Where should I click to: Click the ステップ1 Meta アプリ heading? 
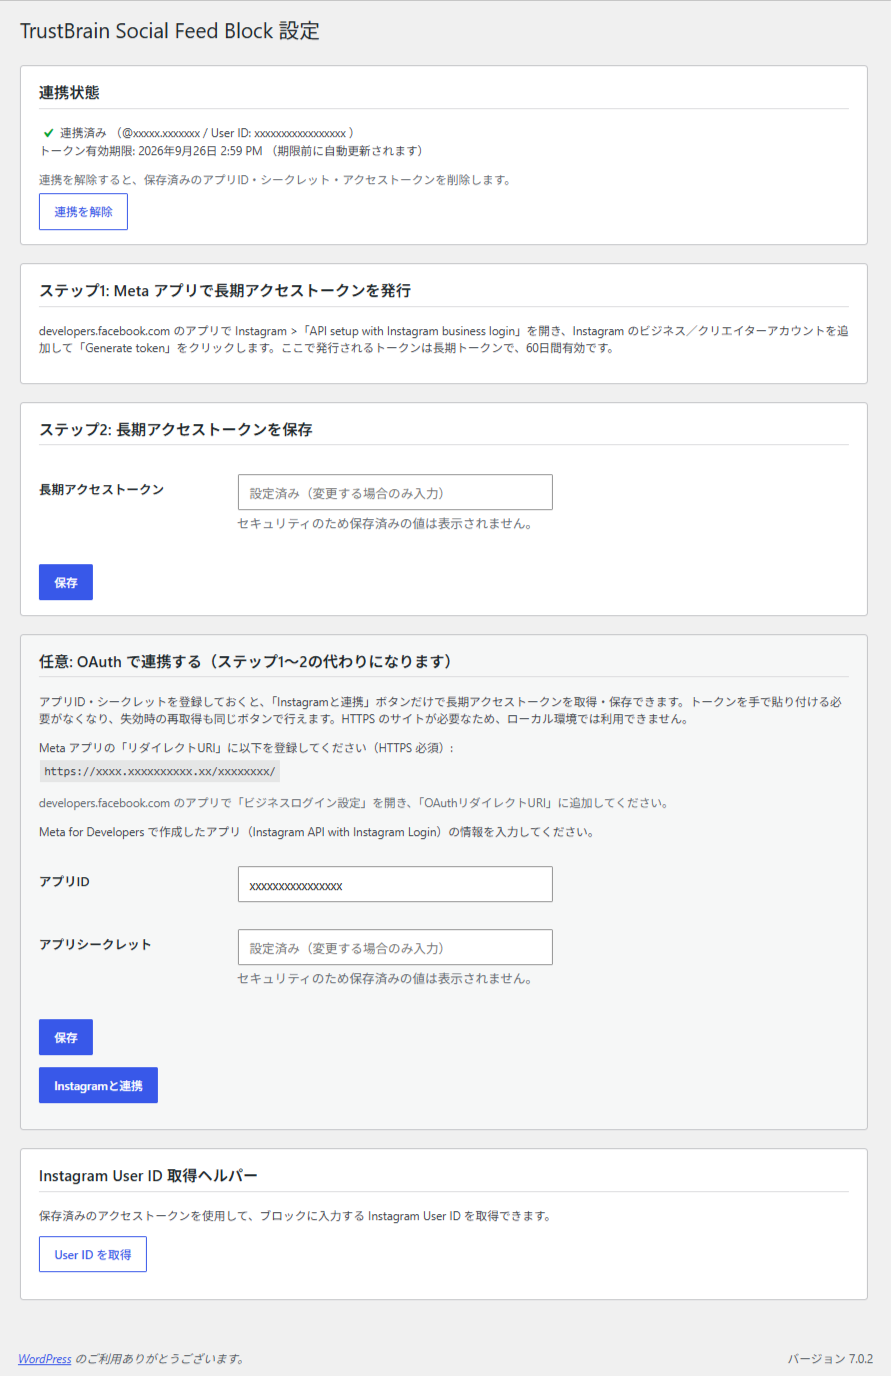[x=225, y=290]
